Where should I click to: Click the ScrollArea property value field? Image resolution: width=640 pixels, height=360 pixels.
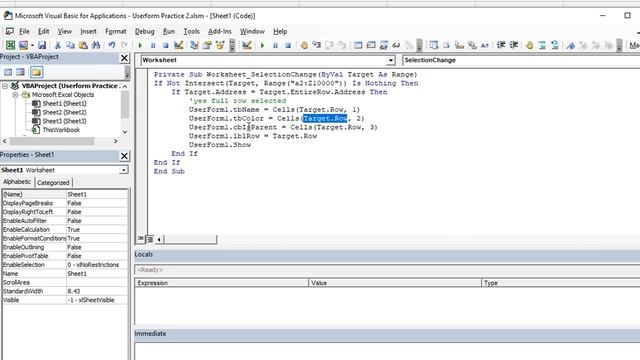pyautogui.click(x=97, y=282)
